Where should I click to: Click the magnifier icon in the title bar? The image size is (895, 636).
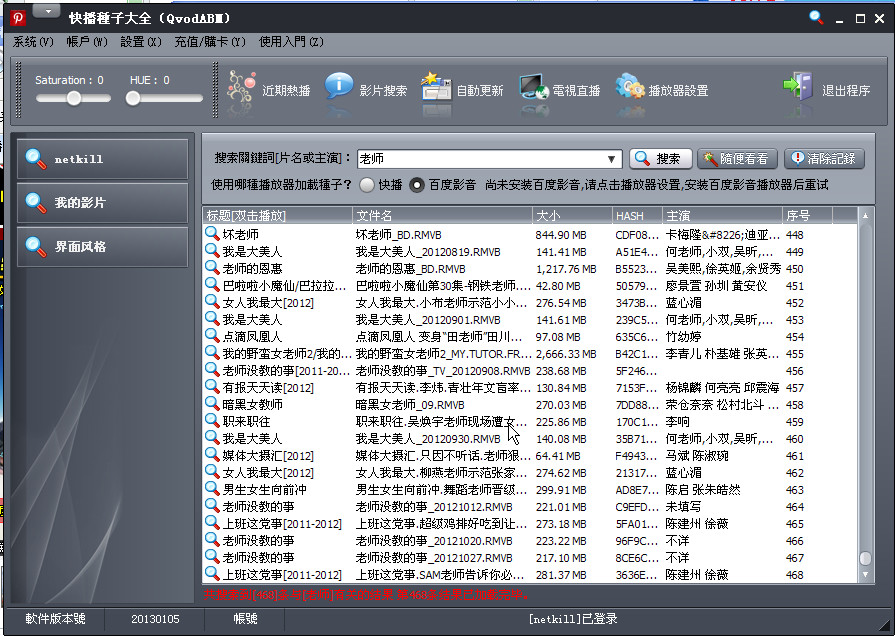(x=816, y=18)
